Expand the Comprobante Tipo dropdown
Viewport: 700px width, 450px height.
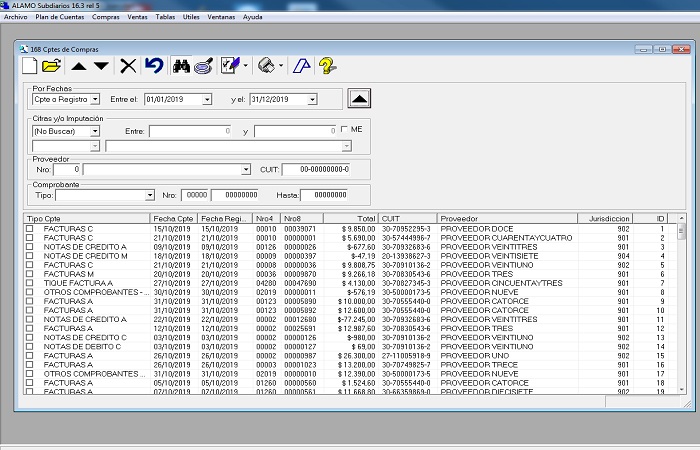click(x=150, y=195)
